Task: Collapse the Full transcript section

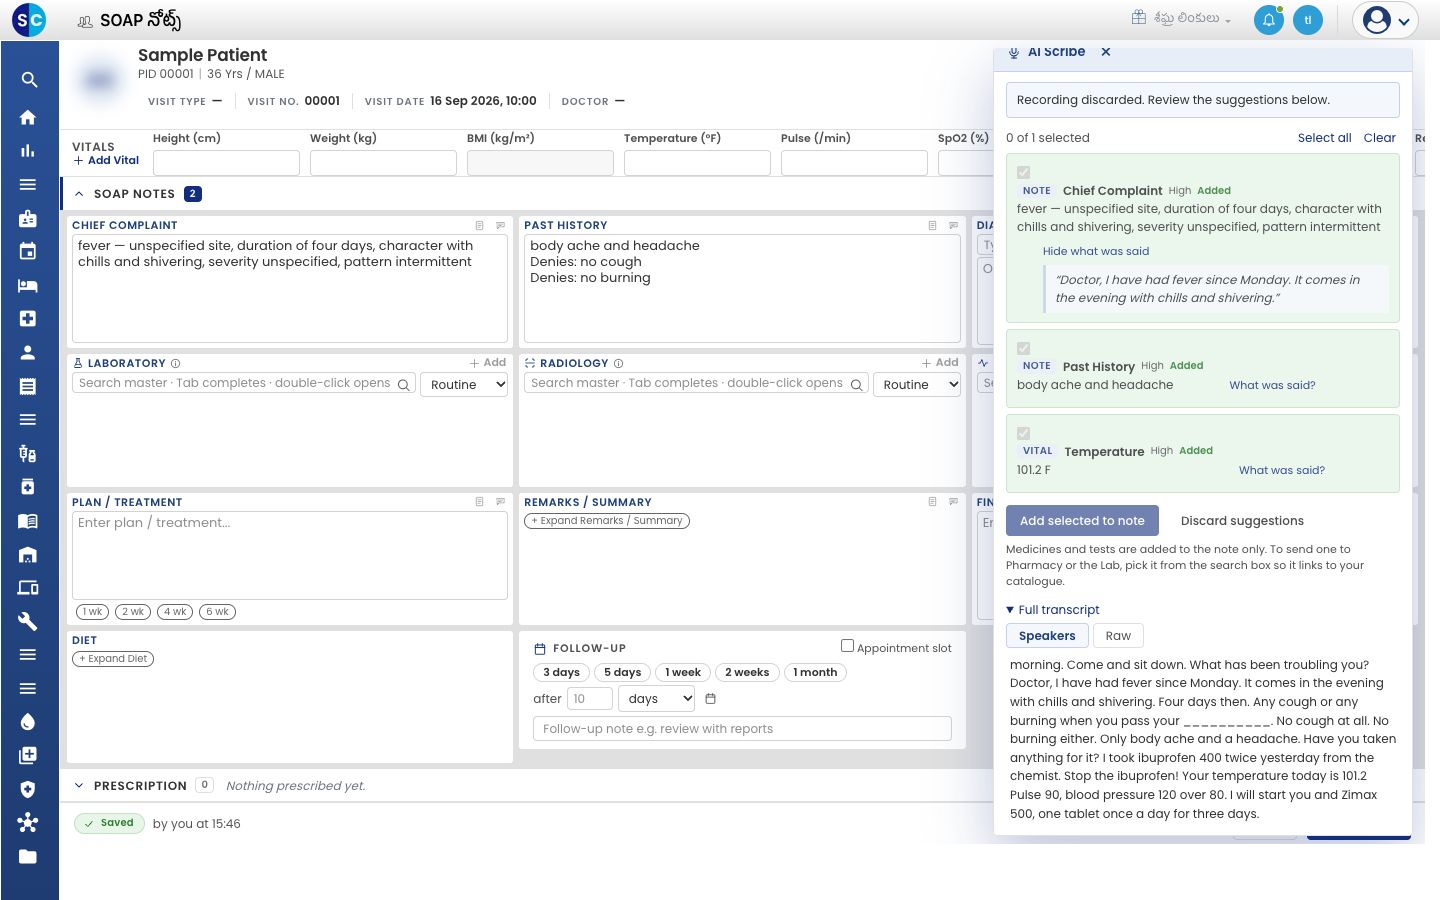Action: tap(1052, 610)
